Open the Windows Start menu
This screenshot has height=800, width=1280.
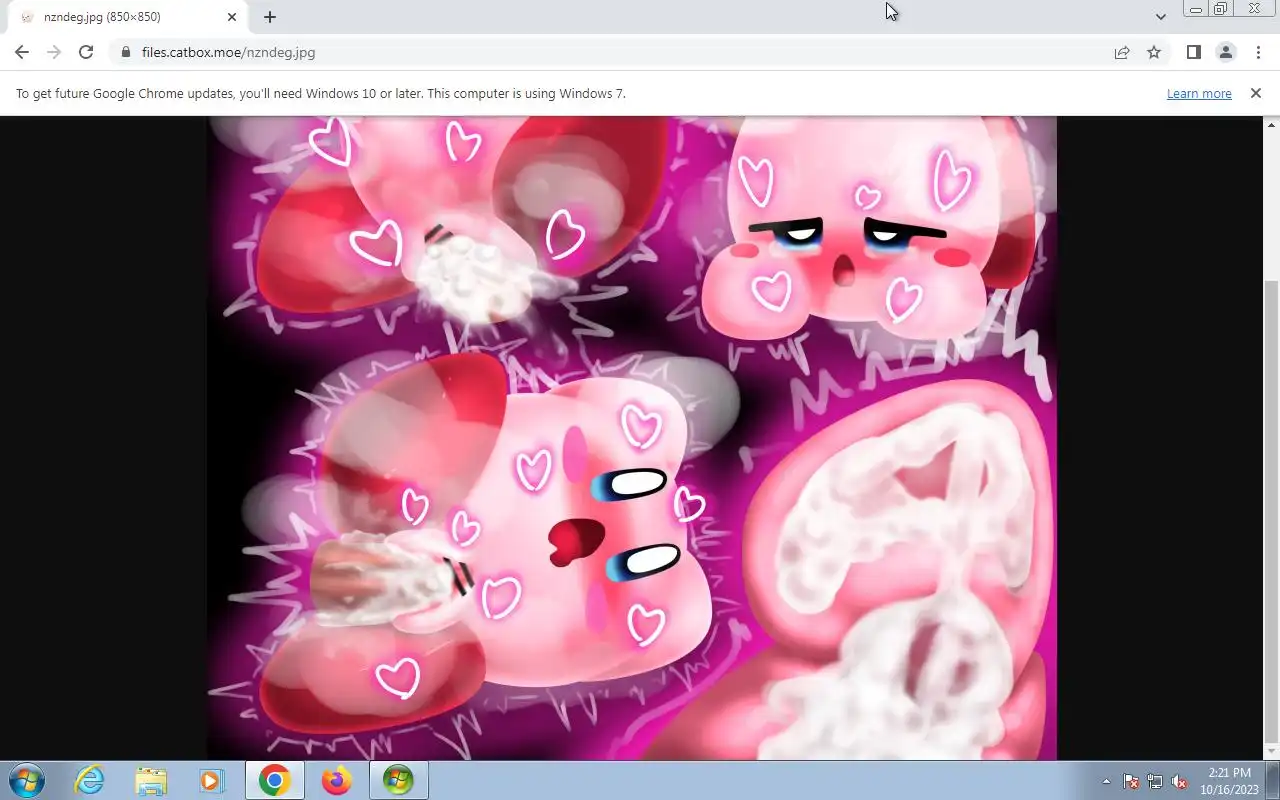tap(27, 780)
